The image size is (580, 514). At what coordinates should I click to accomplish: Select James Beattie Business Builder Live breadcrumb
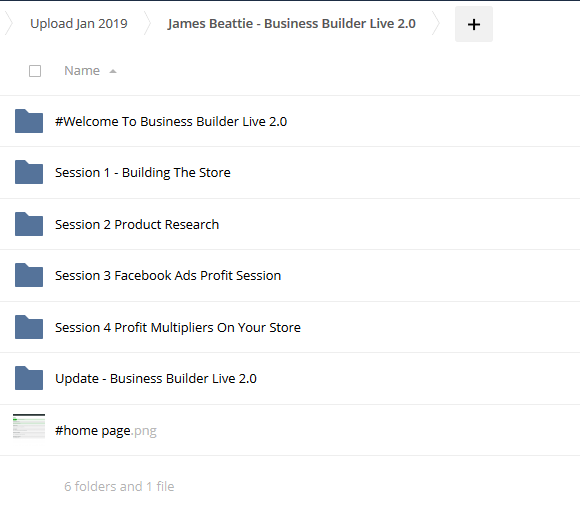(291, 24)
